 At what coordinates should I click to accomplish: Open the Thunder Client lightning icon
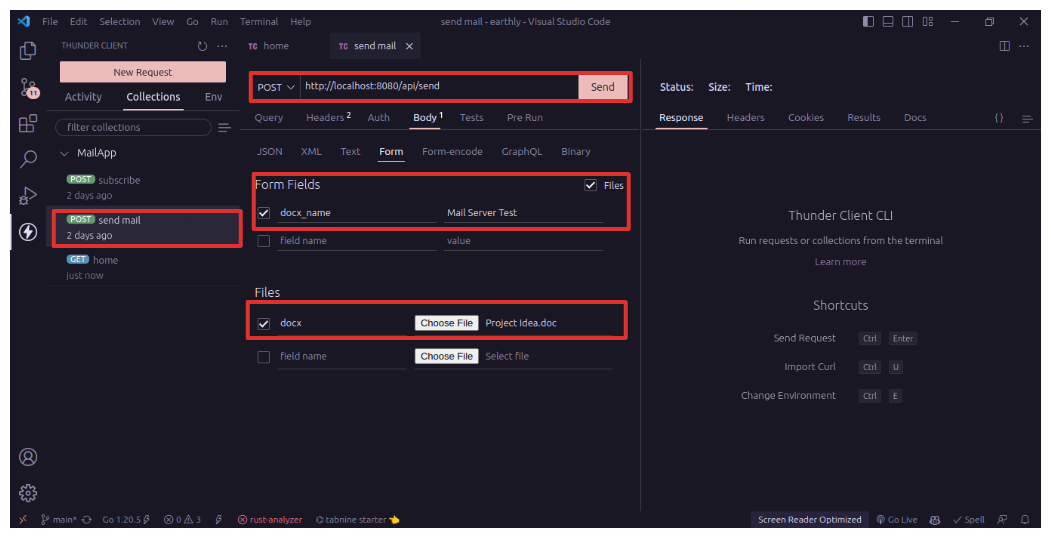point(28,232)
